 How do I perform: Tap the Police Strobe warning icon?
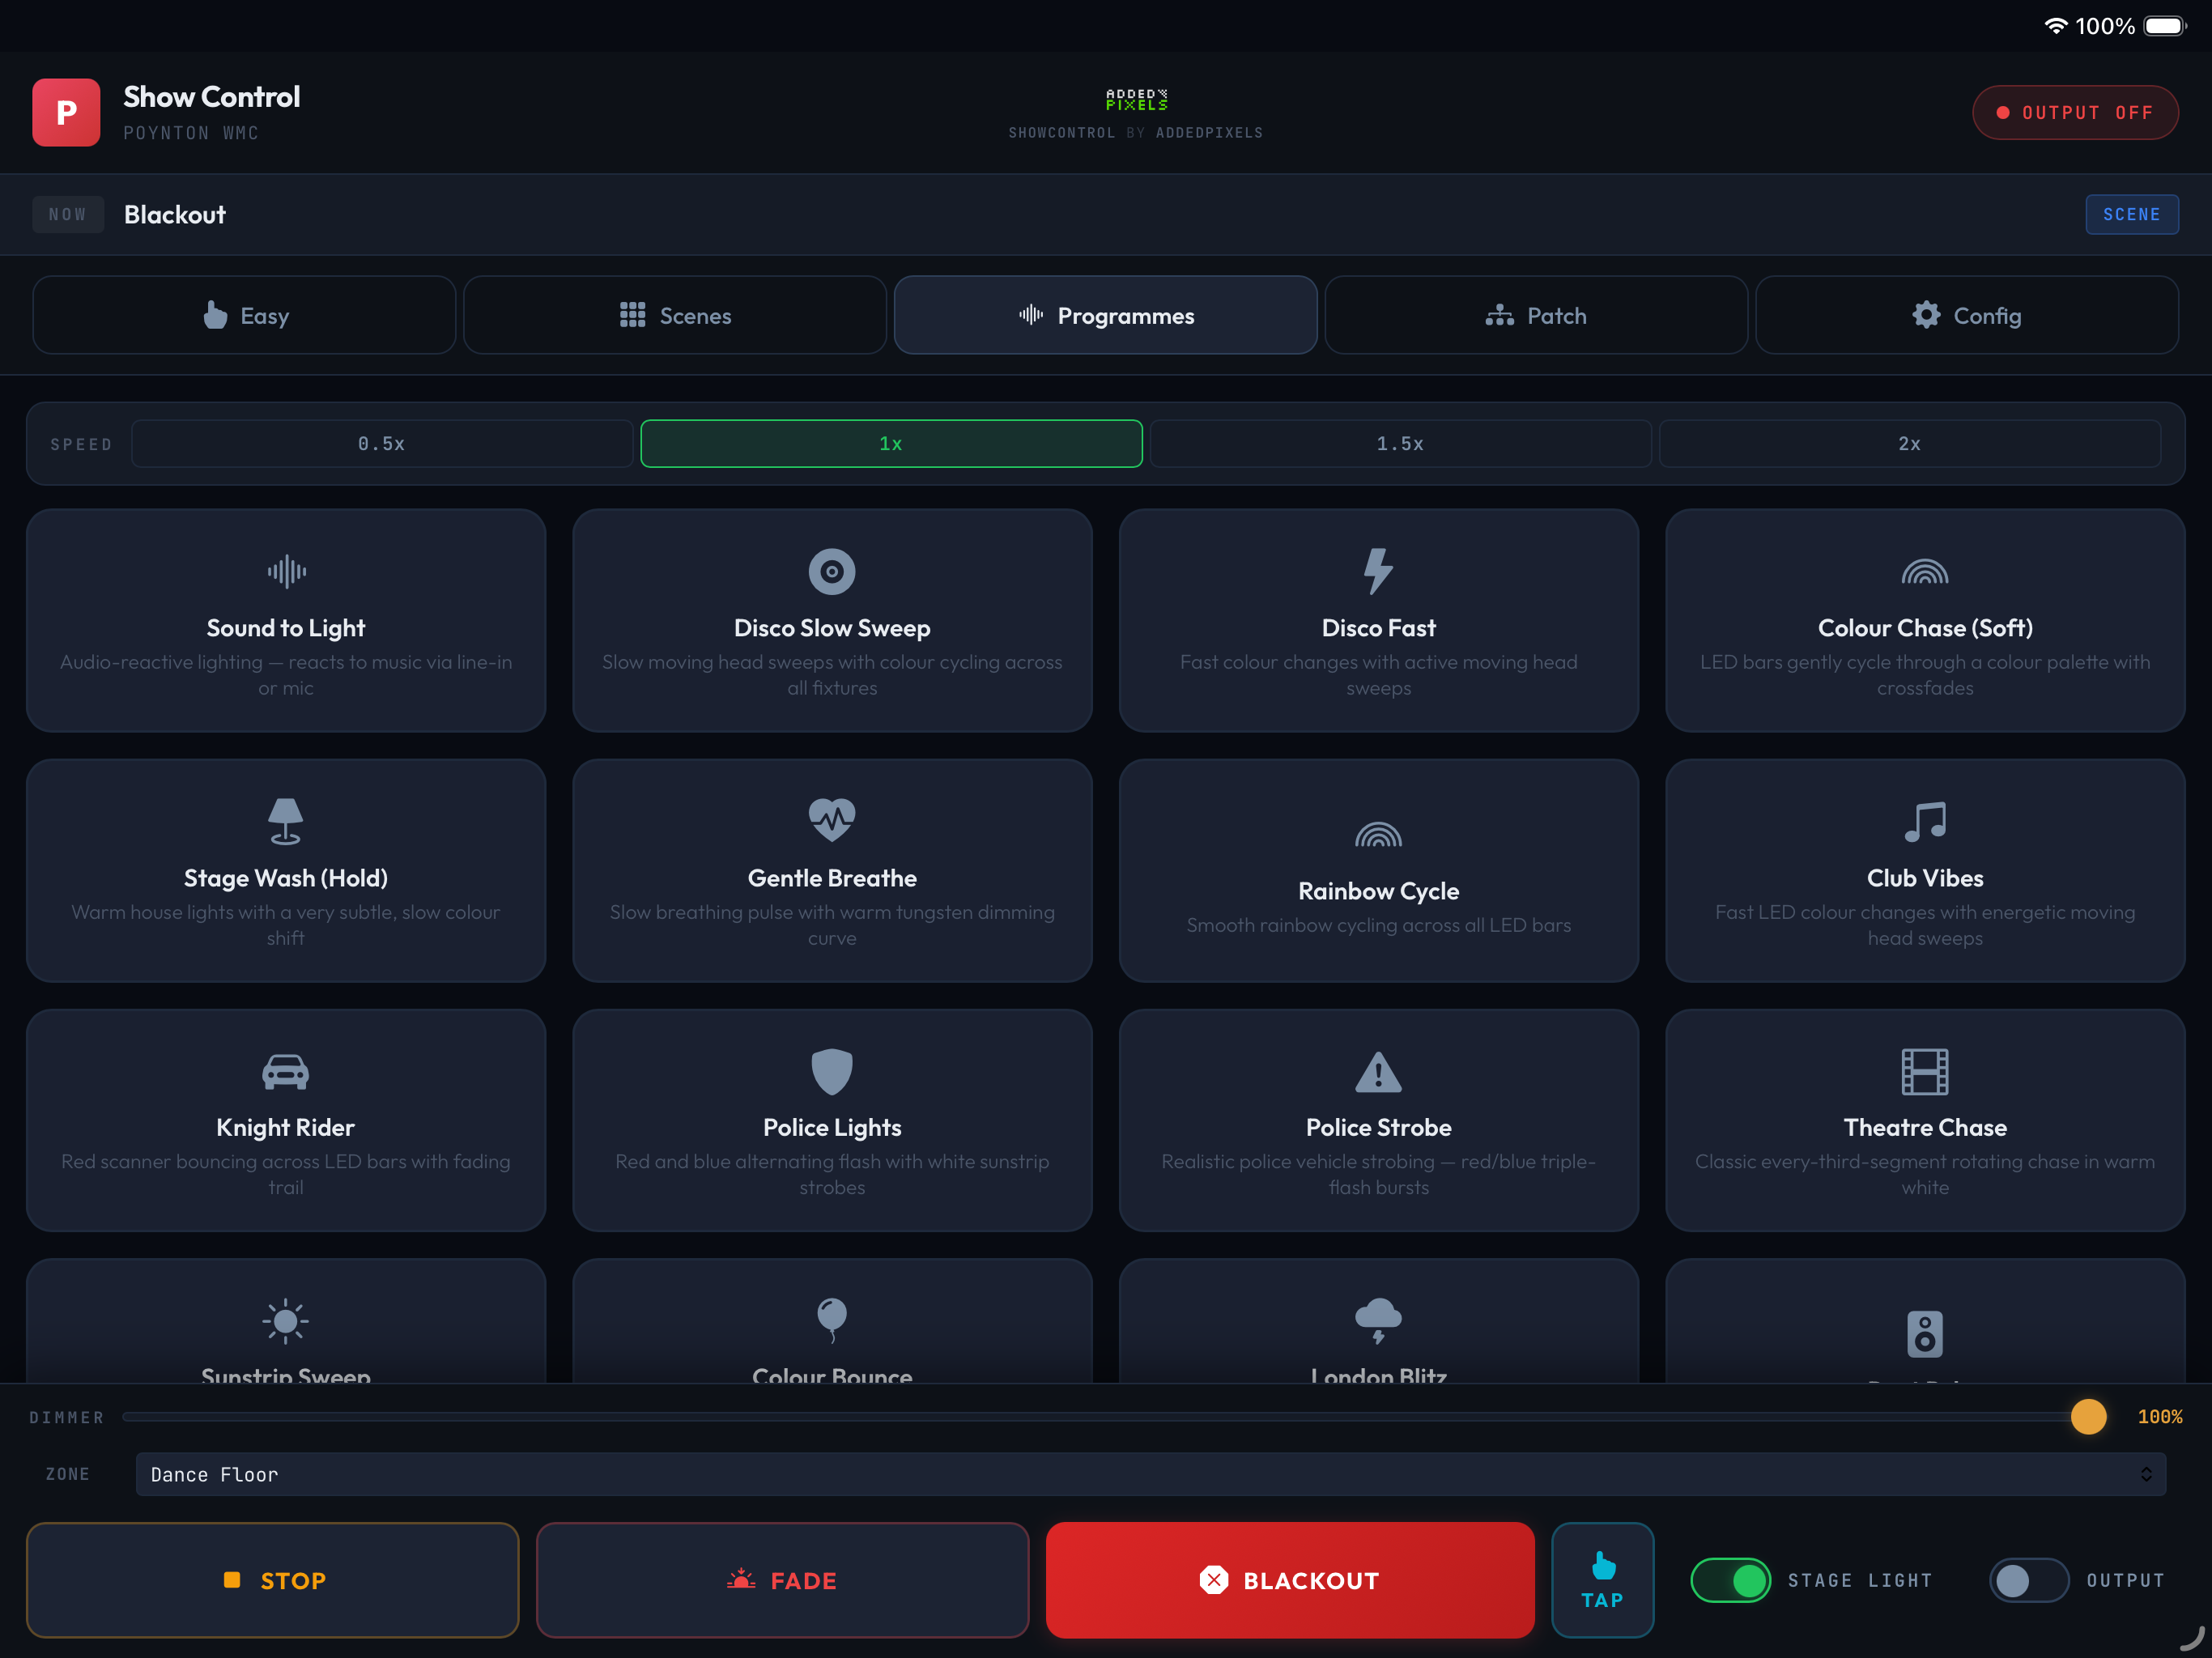1379,1071
